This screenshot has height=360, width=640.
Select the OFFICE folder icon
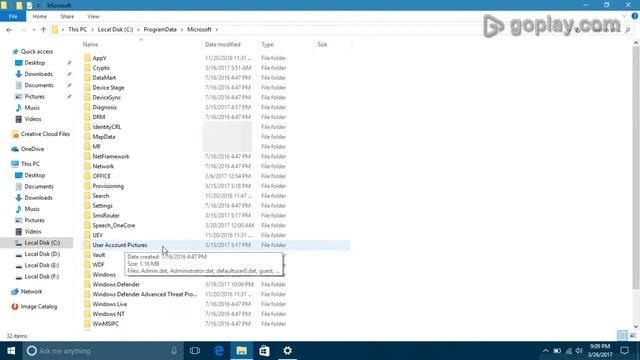click(x=87, y=176)
